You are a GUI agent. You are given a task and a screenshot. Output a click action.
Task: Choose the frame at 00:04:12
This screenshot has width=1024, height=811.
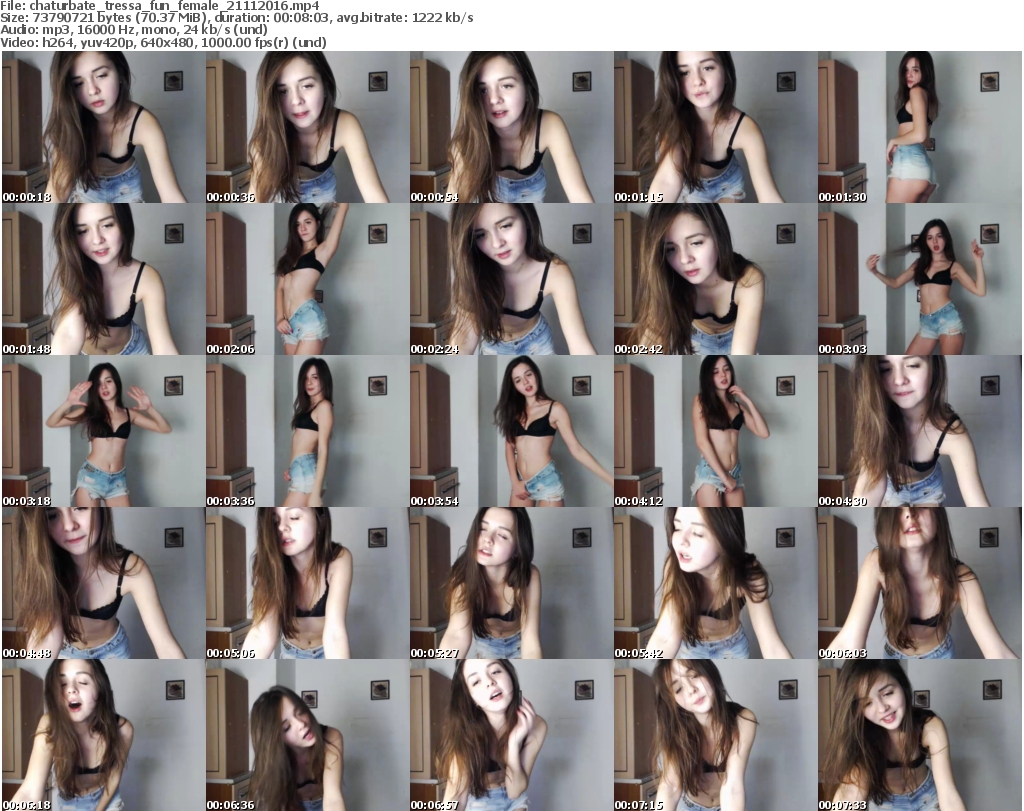point(715,431)
